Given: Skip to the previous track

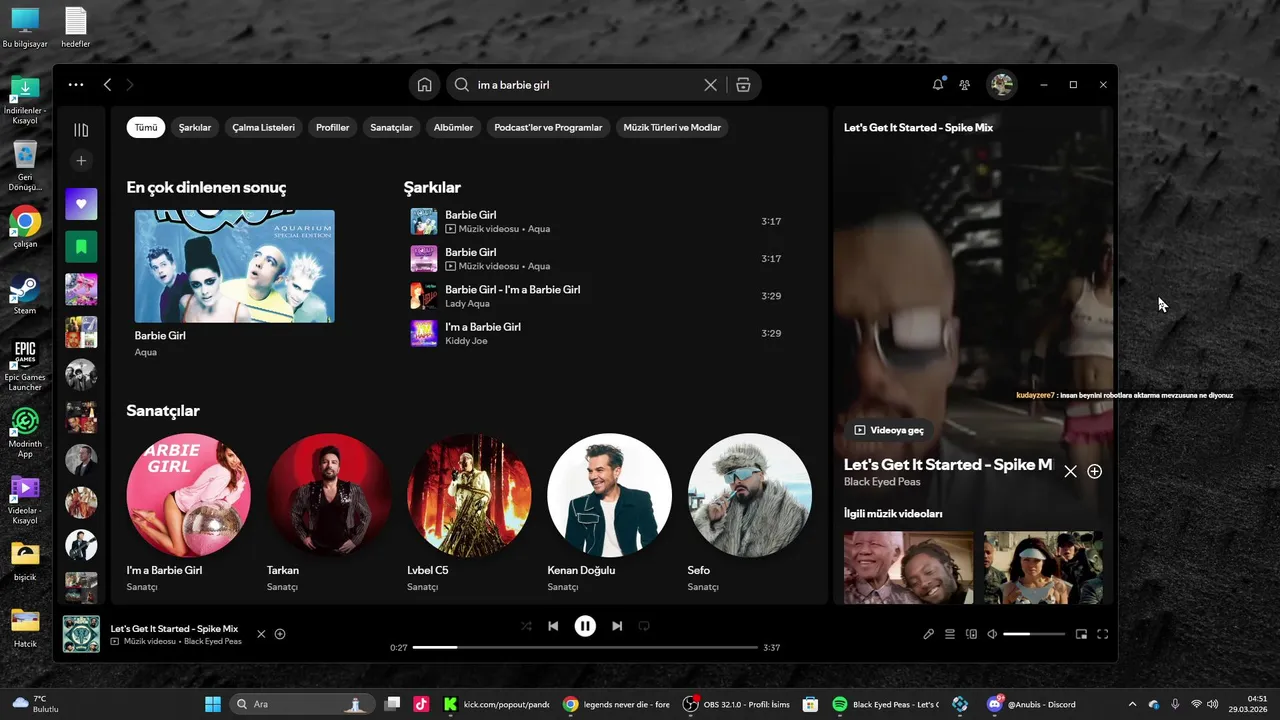Looking at the screenshot, I should 553,626.
